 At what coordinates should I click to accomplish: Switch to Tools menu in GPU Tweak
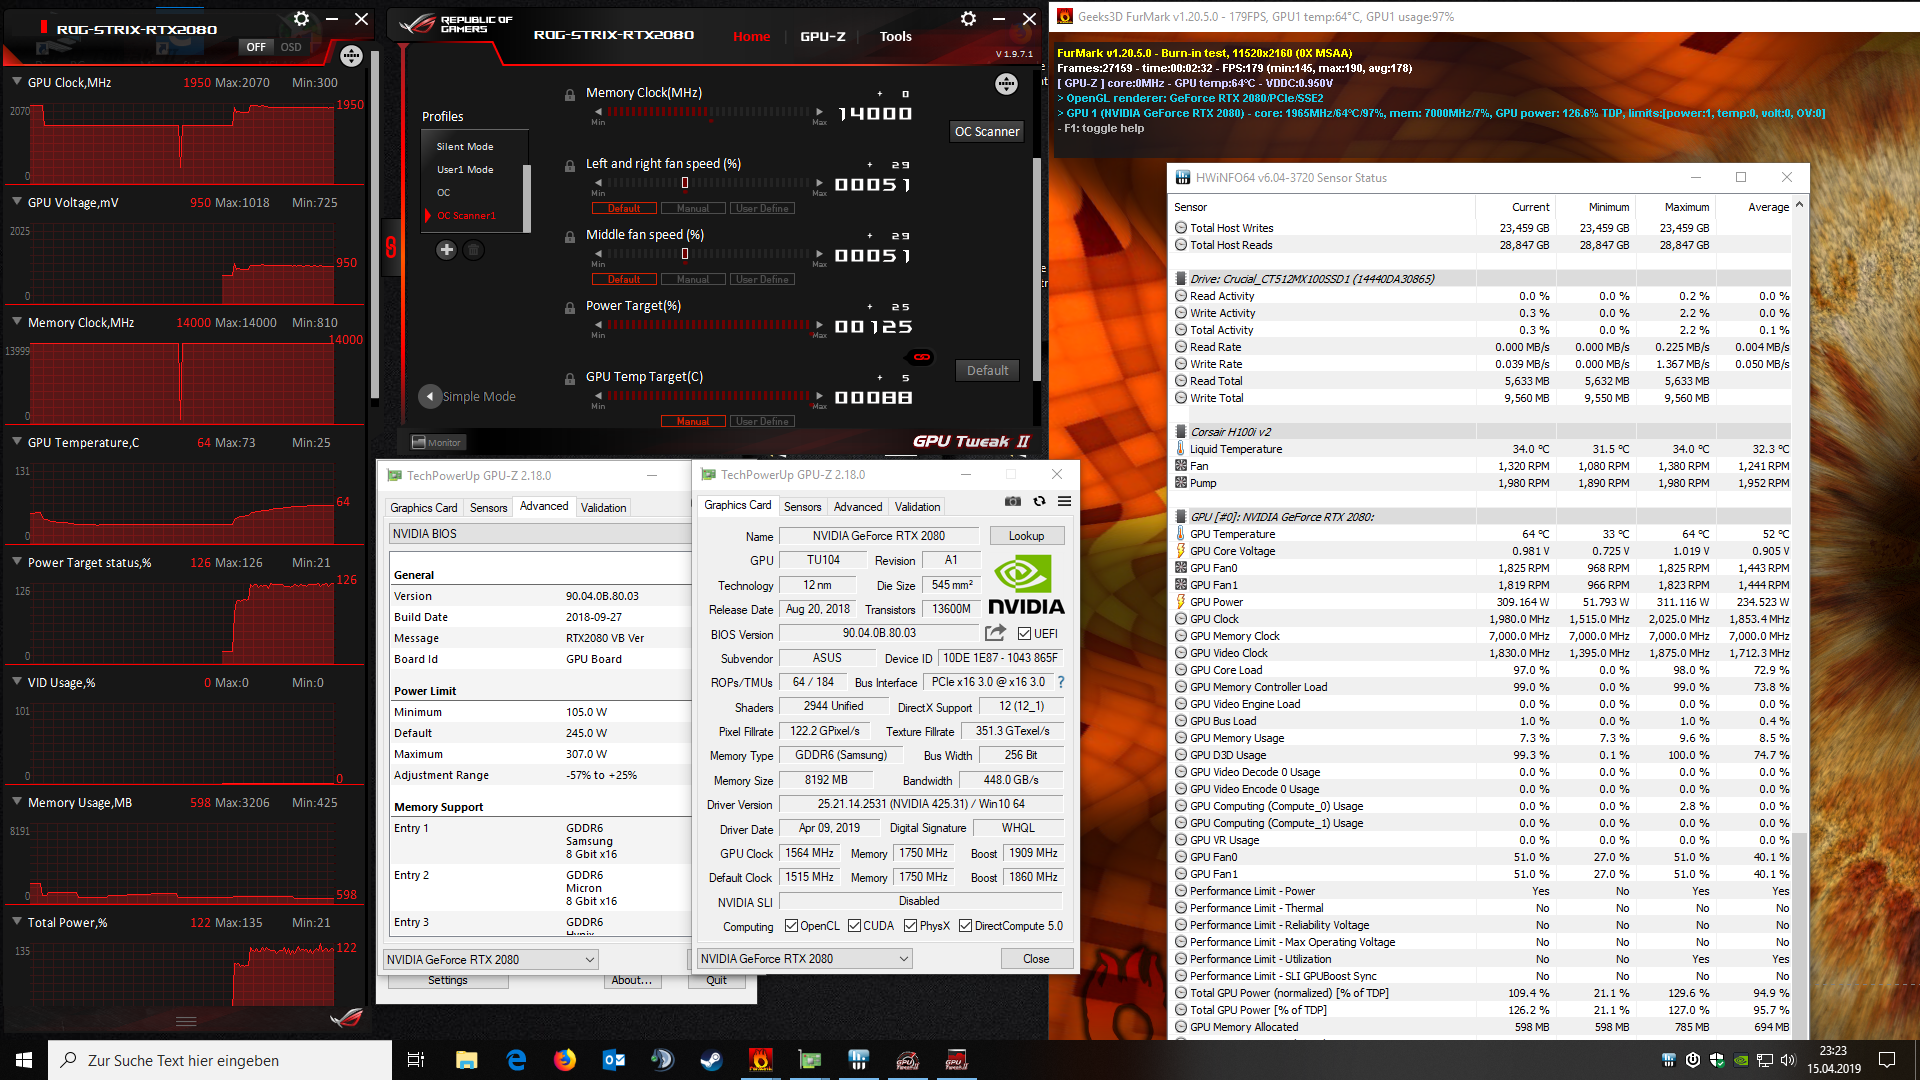point(895,36)
